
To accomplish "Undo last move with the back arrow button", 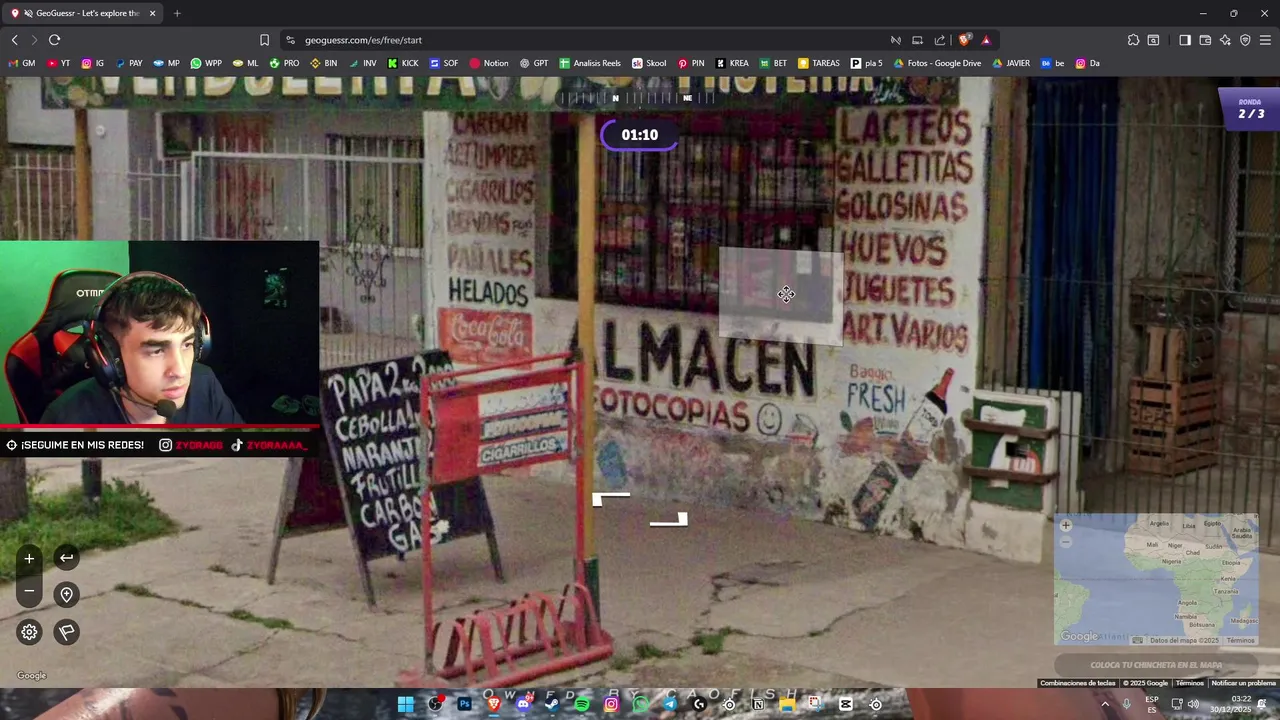I will 66,558.
